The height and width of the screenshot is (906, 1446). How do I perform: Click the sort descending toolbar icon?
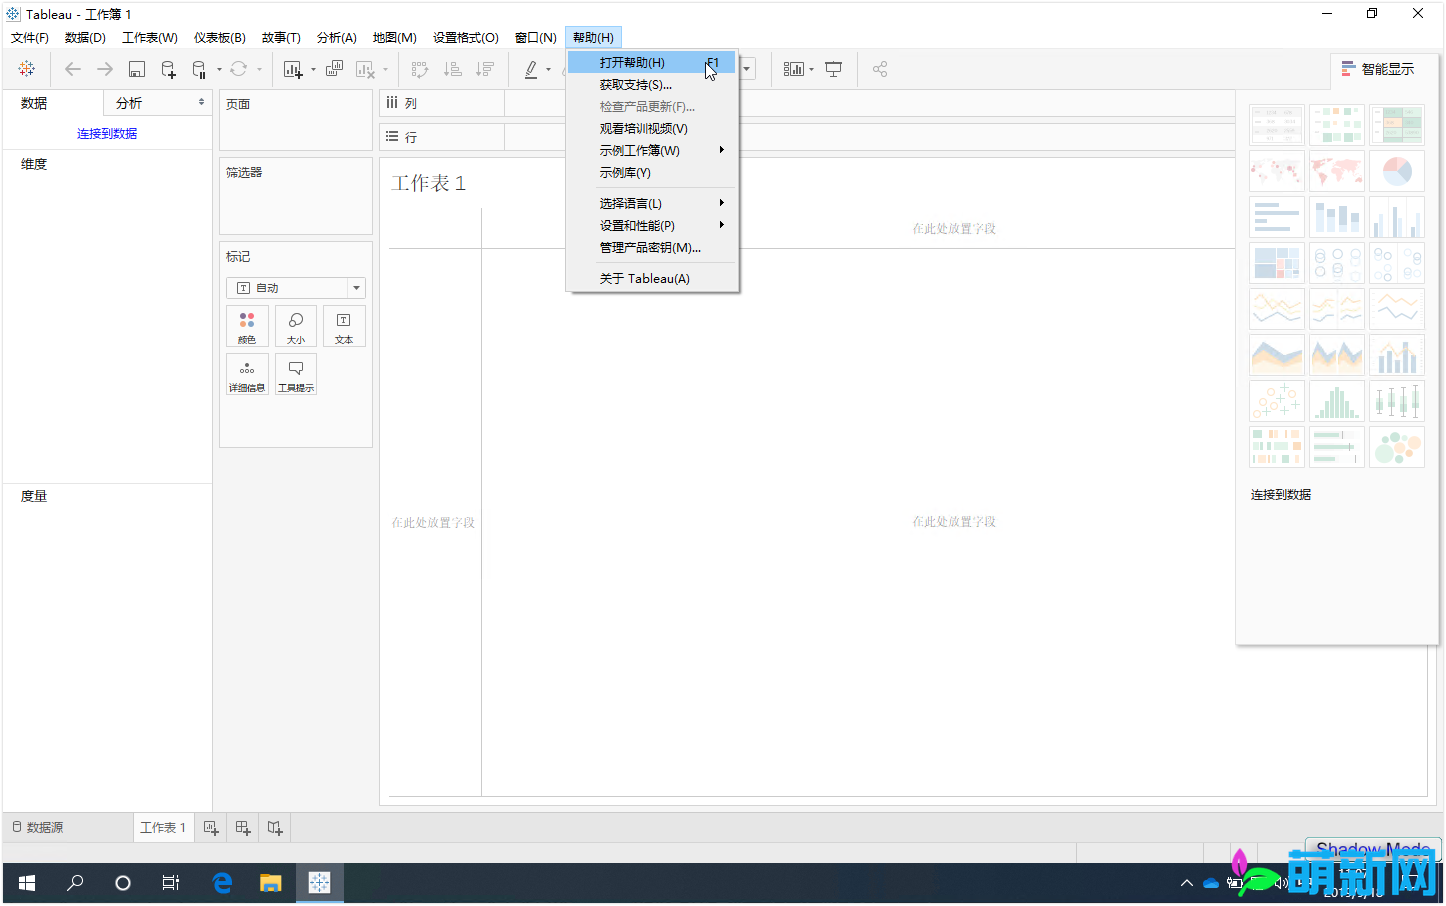point(485,69)
